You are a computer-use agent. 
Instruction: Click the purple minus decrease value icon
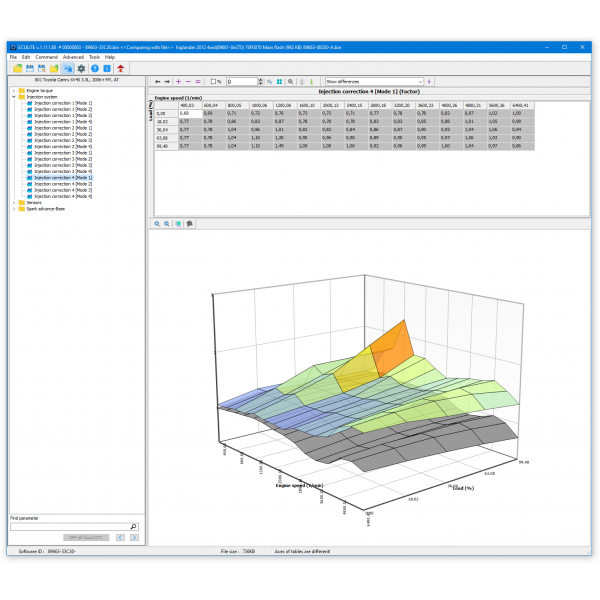[188, 81]
